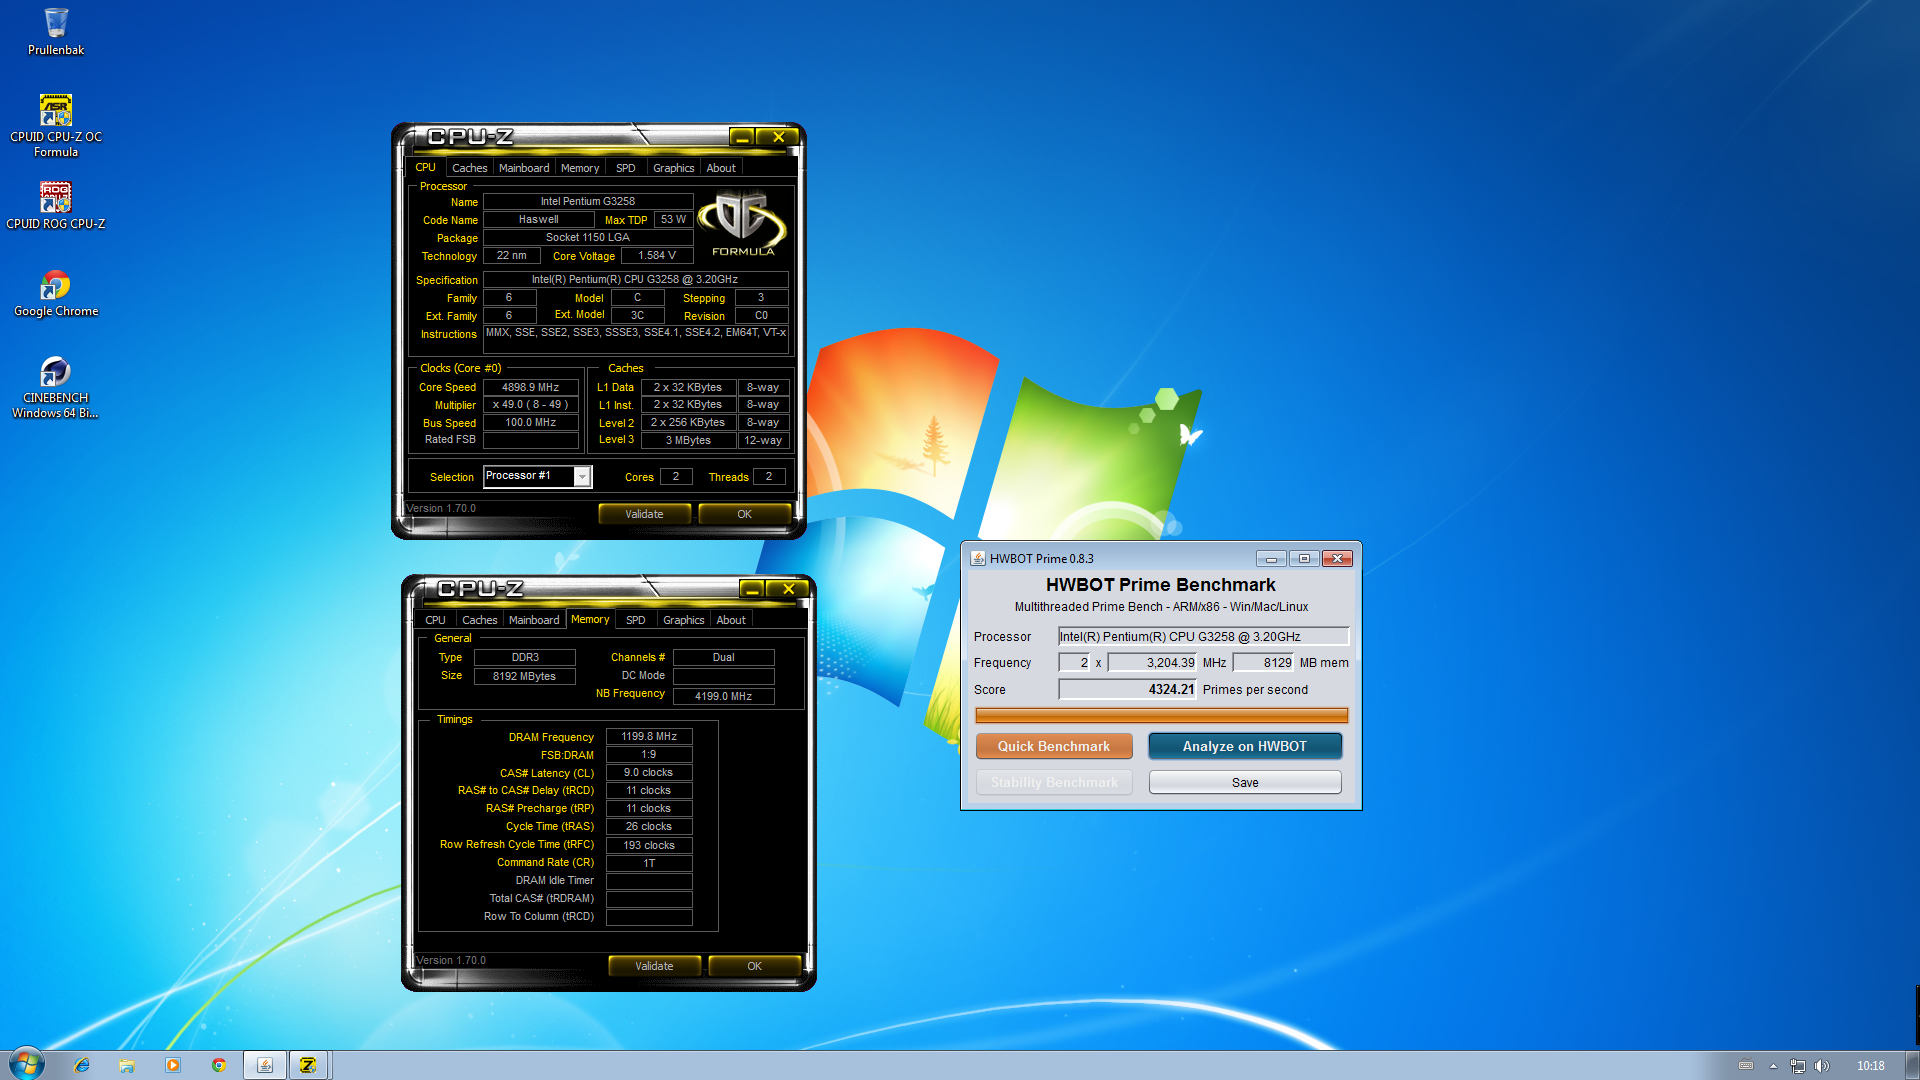Click Validate in lower CPU-Z Memory window
The image size is (1920, 1080).
pos(654,966)
